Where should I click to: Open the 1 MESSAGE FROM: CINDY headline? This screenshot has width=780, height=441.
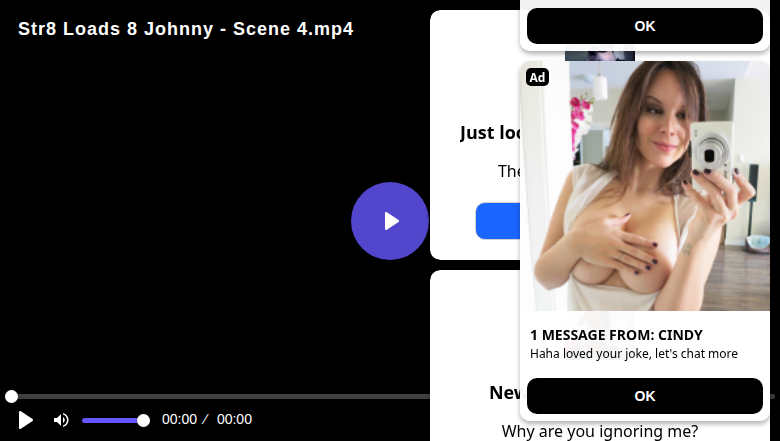pos(616,335)
